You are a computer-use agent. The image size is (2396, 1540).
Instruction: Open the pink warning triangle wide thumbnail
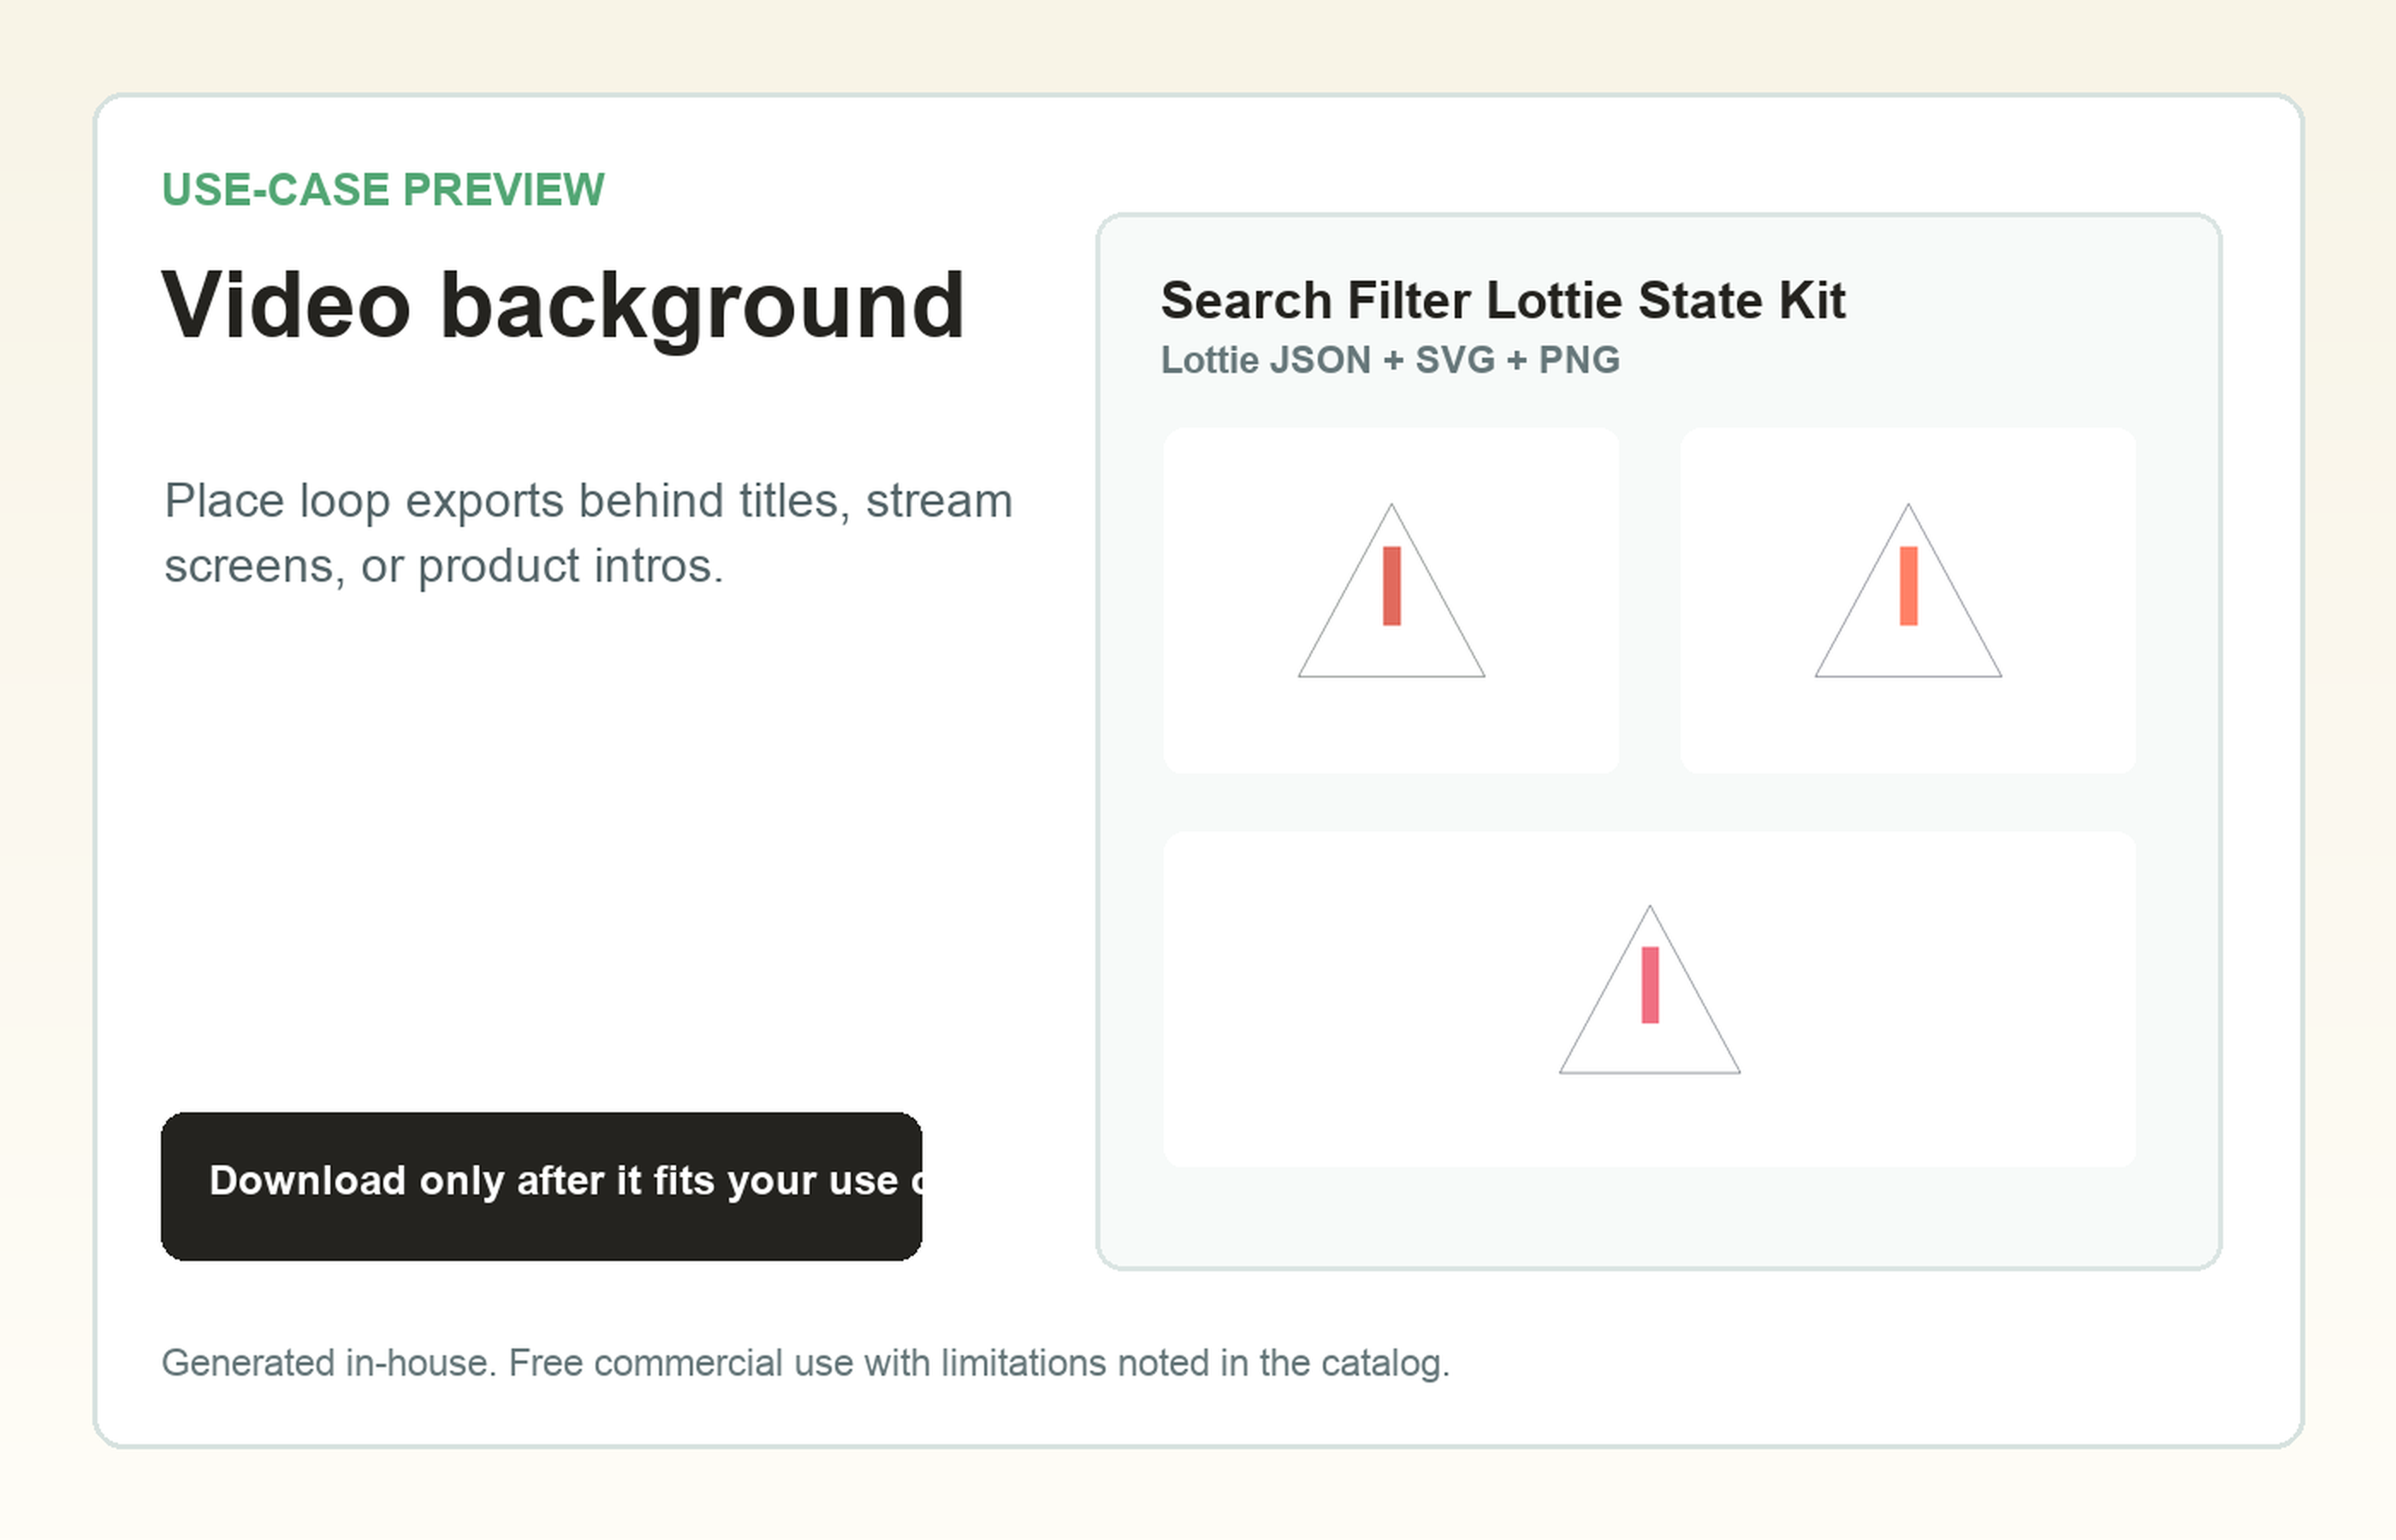[x=1649, y=999]
